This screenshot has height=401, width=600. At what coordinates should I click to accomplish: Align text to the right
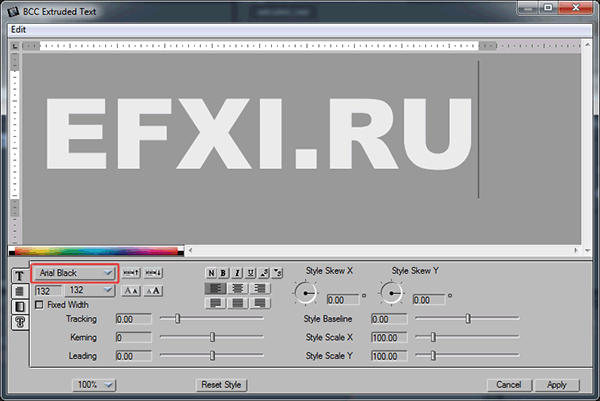[x=260, y=288]
